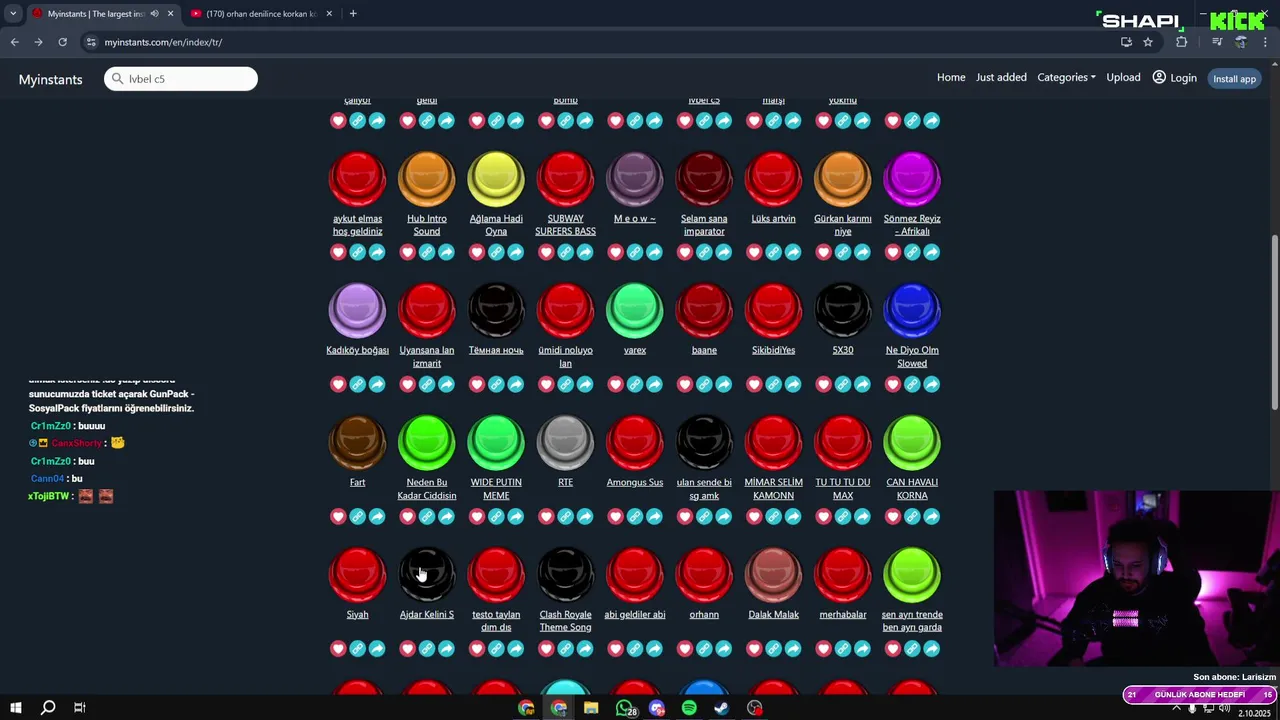
Task: Open Spotify from the taskbar
Action: coord(689,708)
